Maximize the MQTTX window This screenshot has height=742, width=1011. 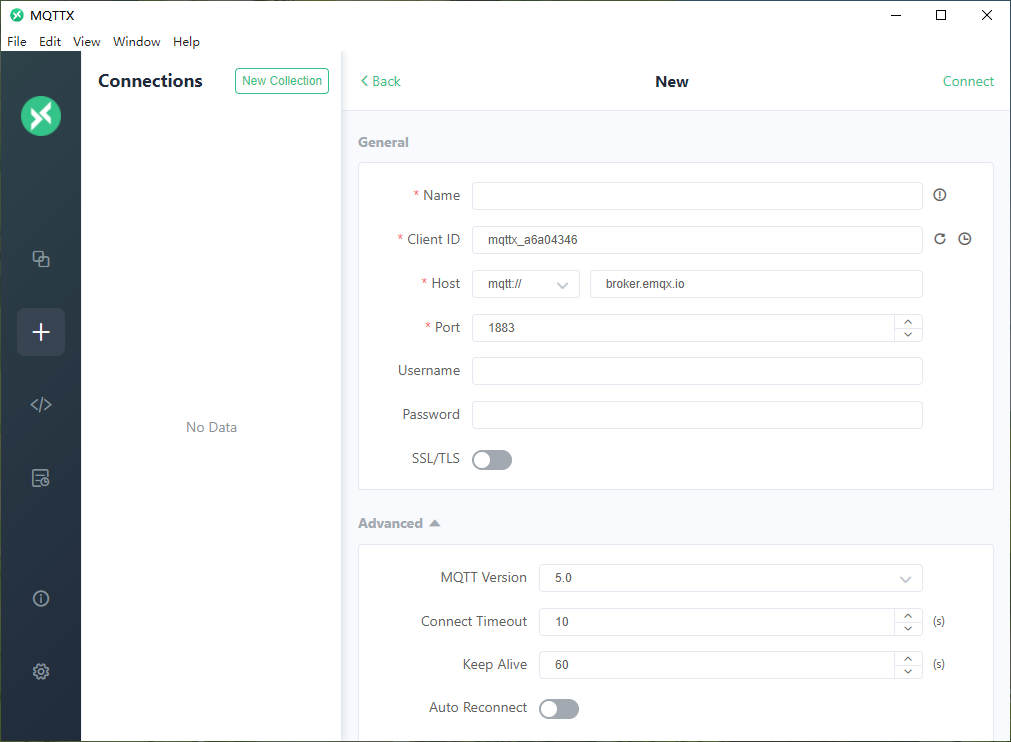pyautogui.click(x=941, y=15)
